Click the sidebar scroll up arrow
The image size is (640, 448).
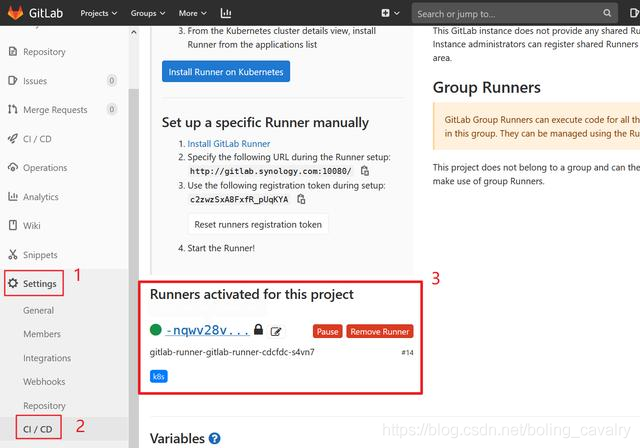click(x=133, y=32)
